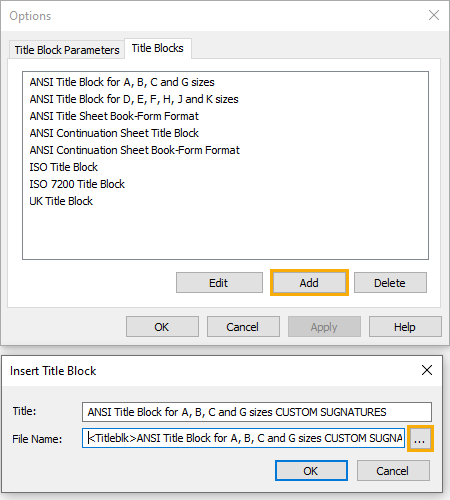This screenshot has height=500, width=450.
Task: Select ISO 7200 Title Block entry
Action: pyautogui.click(x=77, y=184)
